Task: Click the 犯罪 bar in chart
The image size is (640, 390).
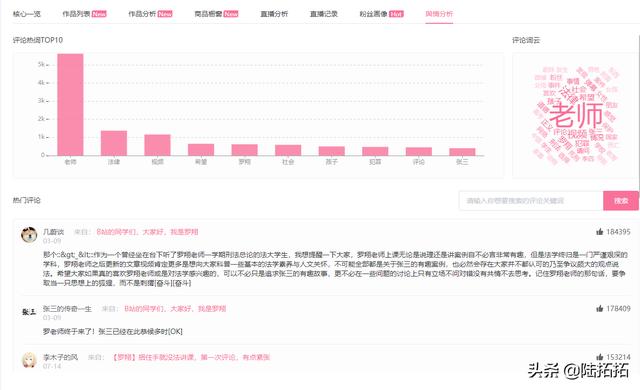Action: (x=375, y=151)
